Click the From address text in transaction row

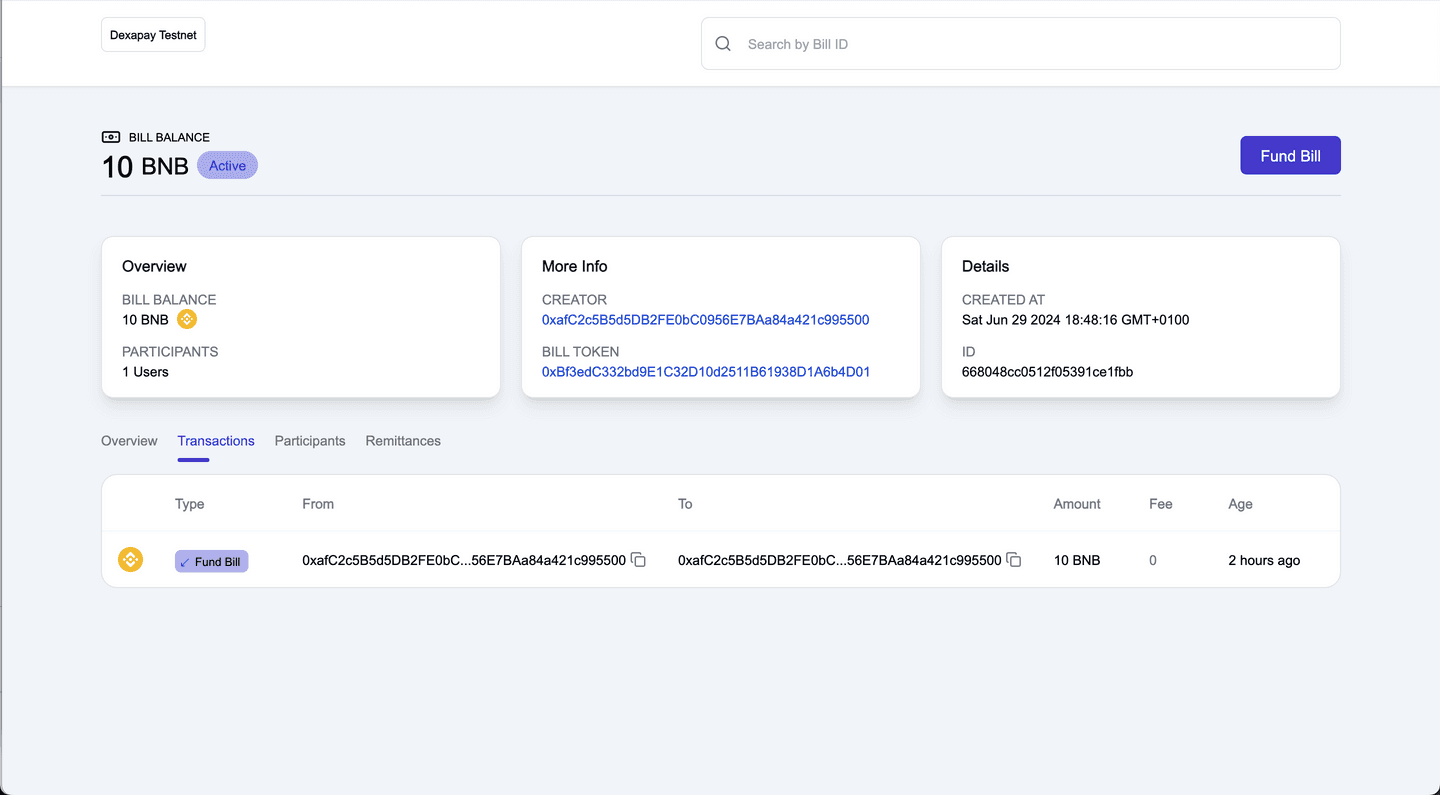(464, 560)
